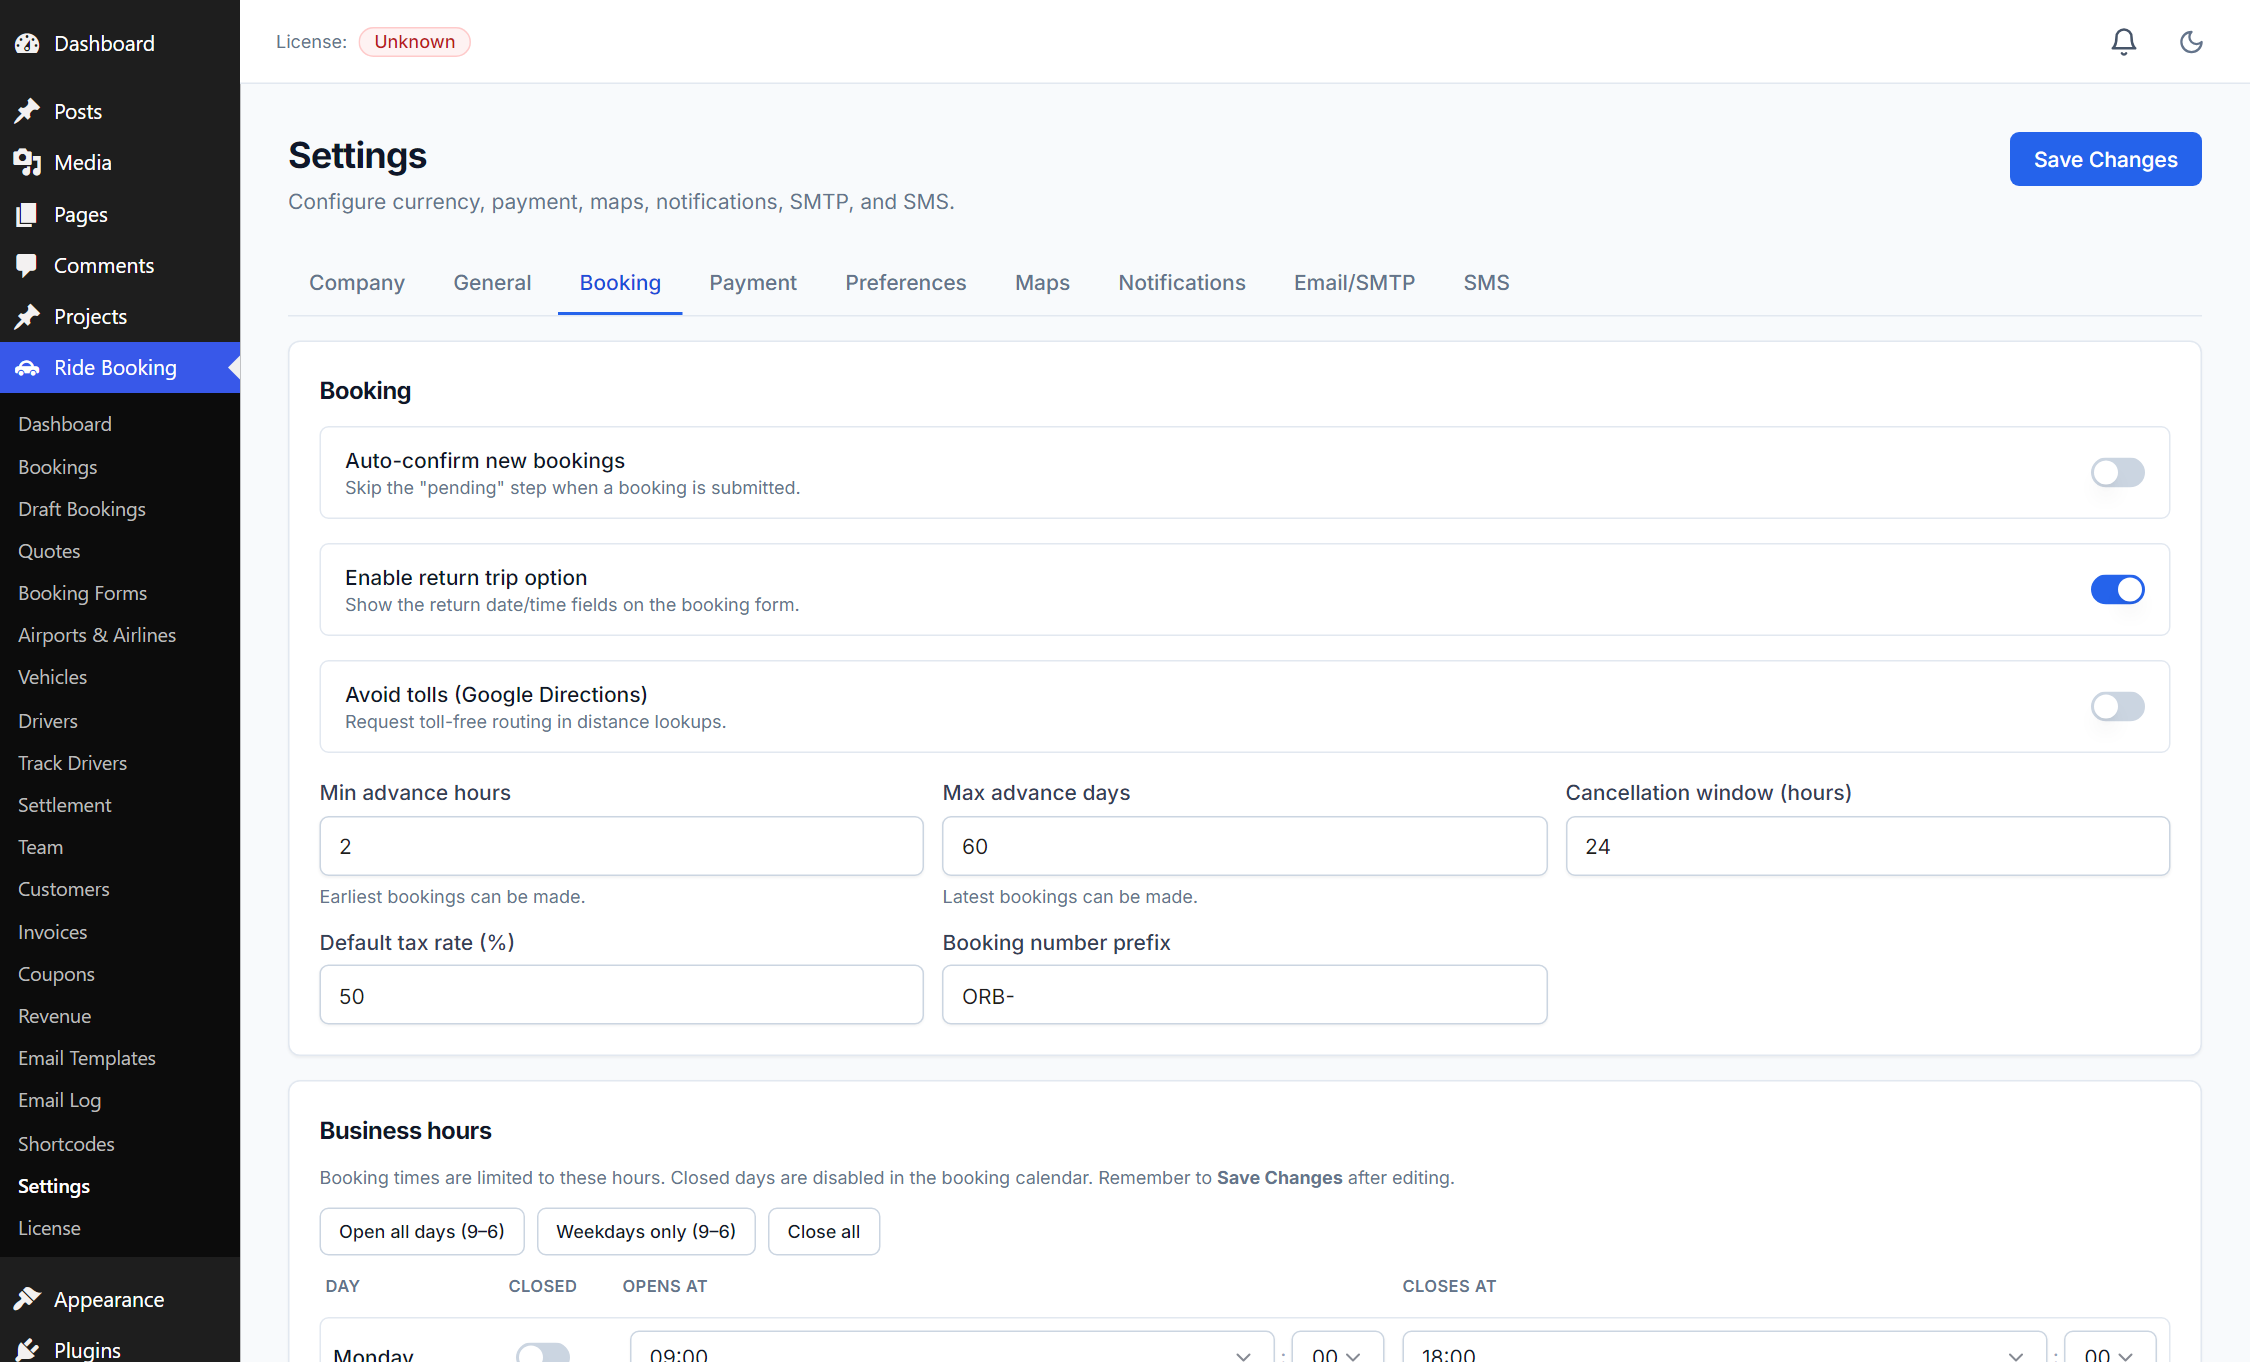Click the Close all button

(x=824, y=1231)
